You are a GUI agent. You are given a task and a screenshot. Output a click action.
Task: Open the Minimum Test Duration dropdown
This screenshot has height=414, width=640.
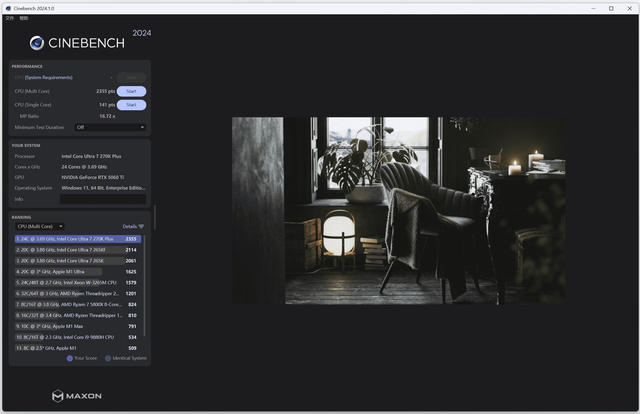pos(110,127)
